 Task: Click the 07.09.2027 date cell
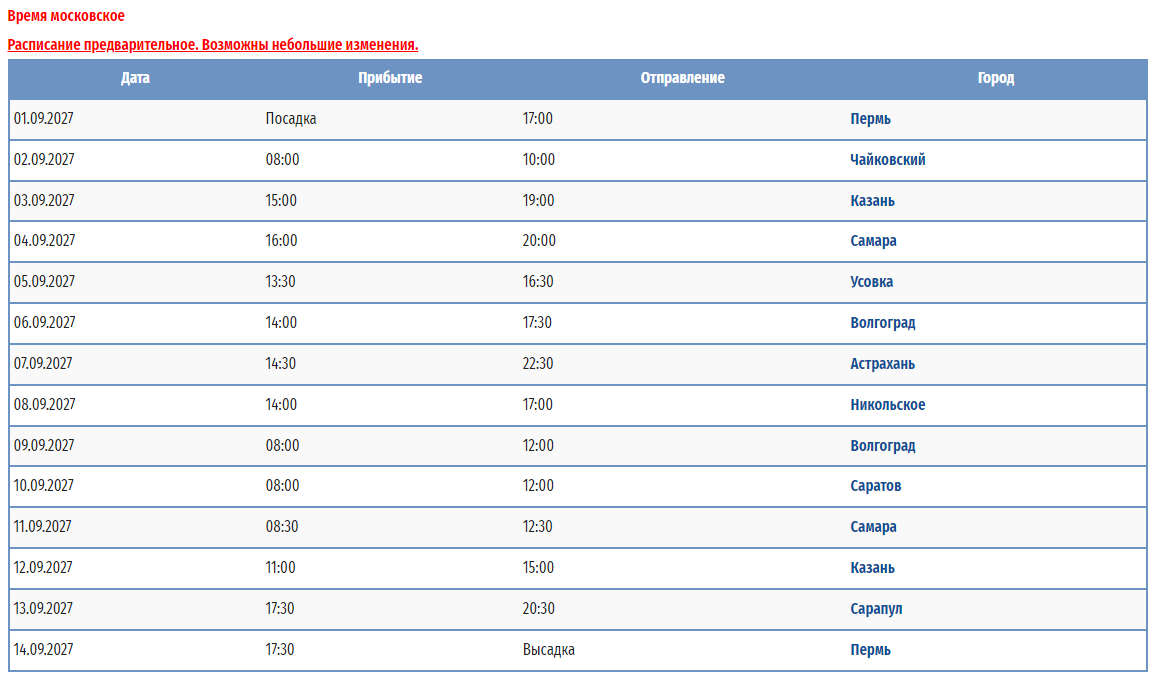click(x=43, y=364)
